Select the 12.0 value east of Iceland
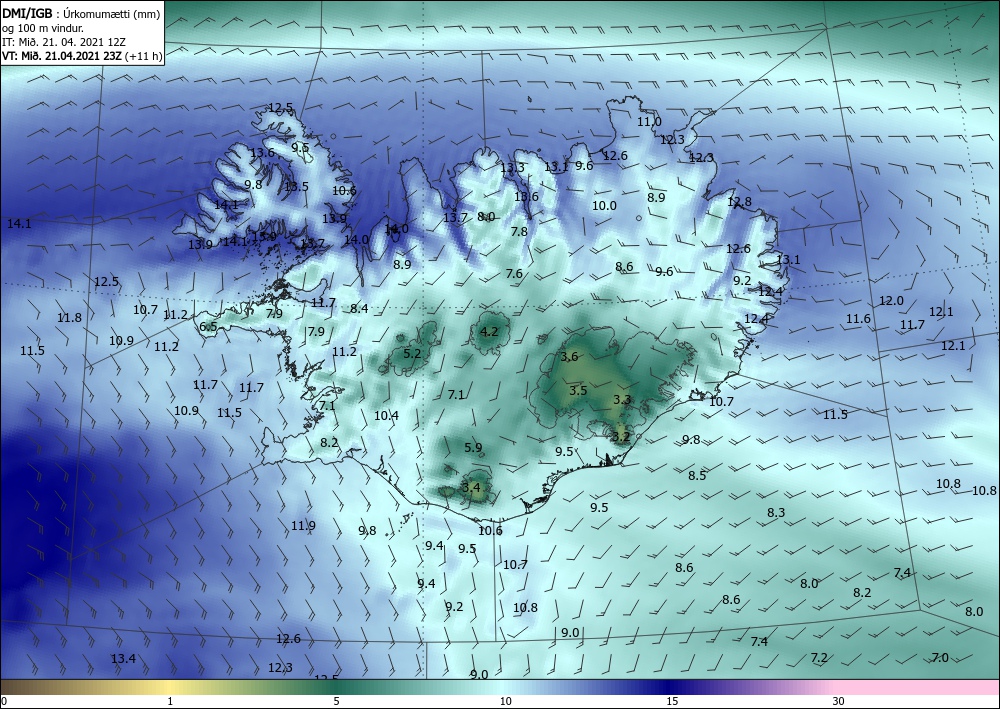 point(891,300)
